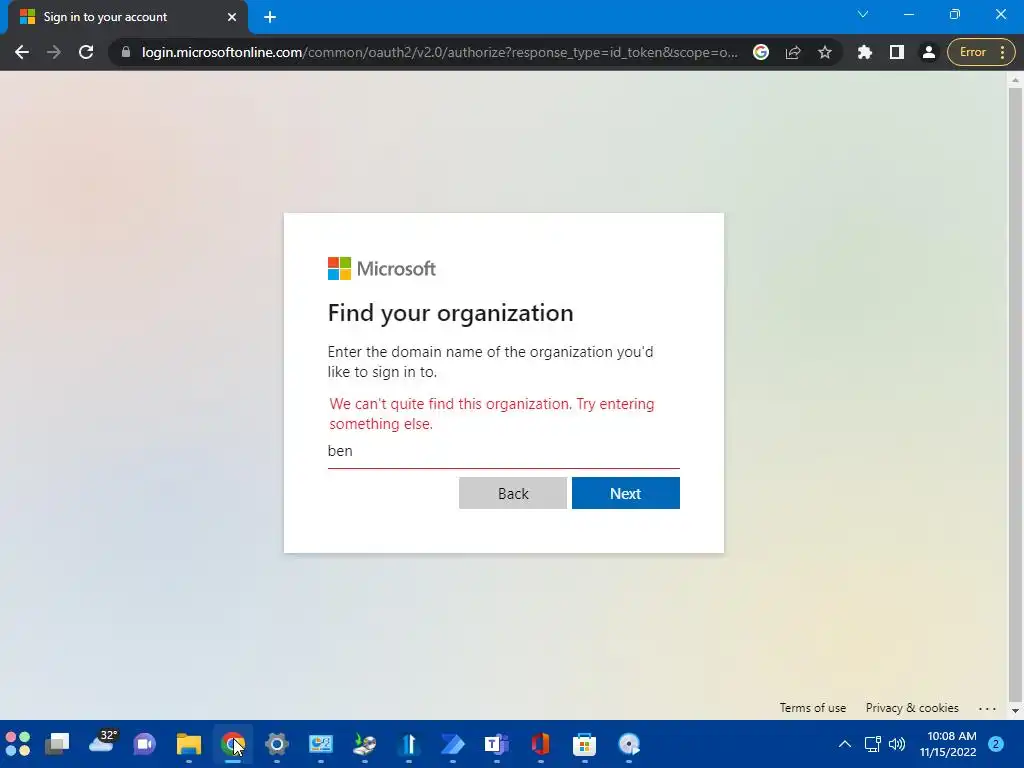1024x768 pixels.
Task: Open the Control Panel icon on the taskbar
Action: 321,744
